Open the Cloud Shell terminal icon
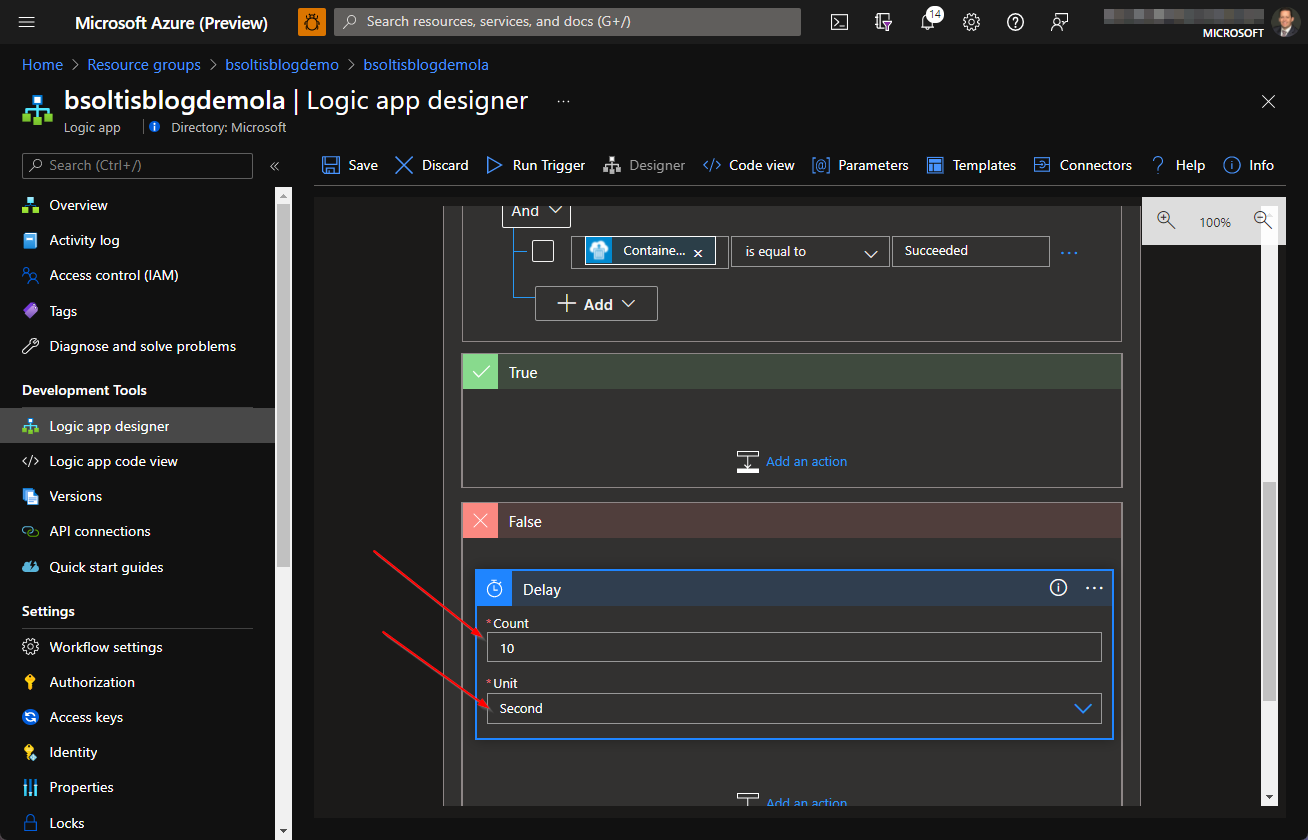 [840, 22]
